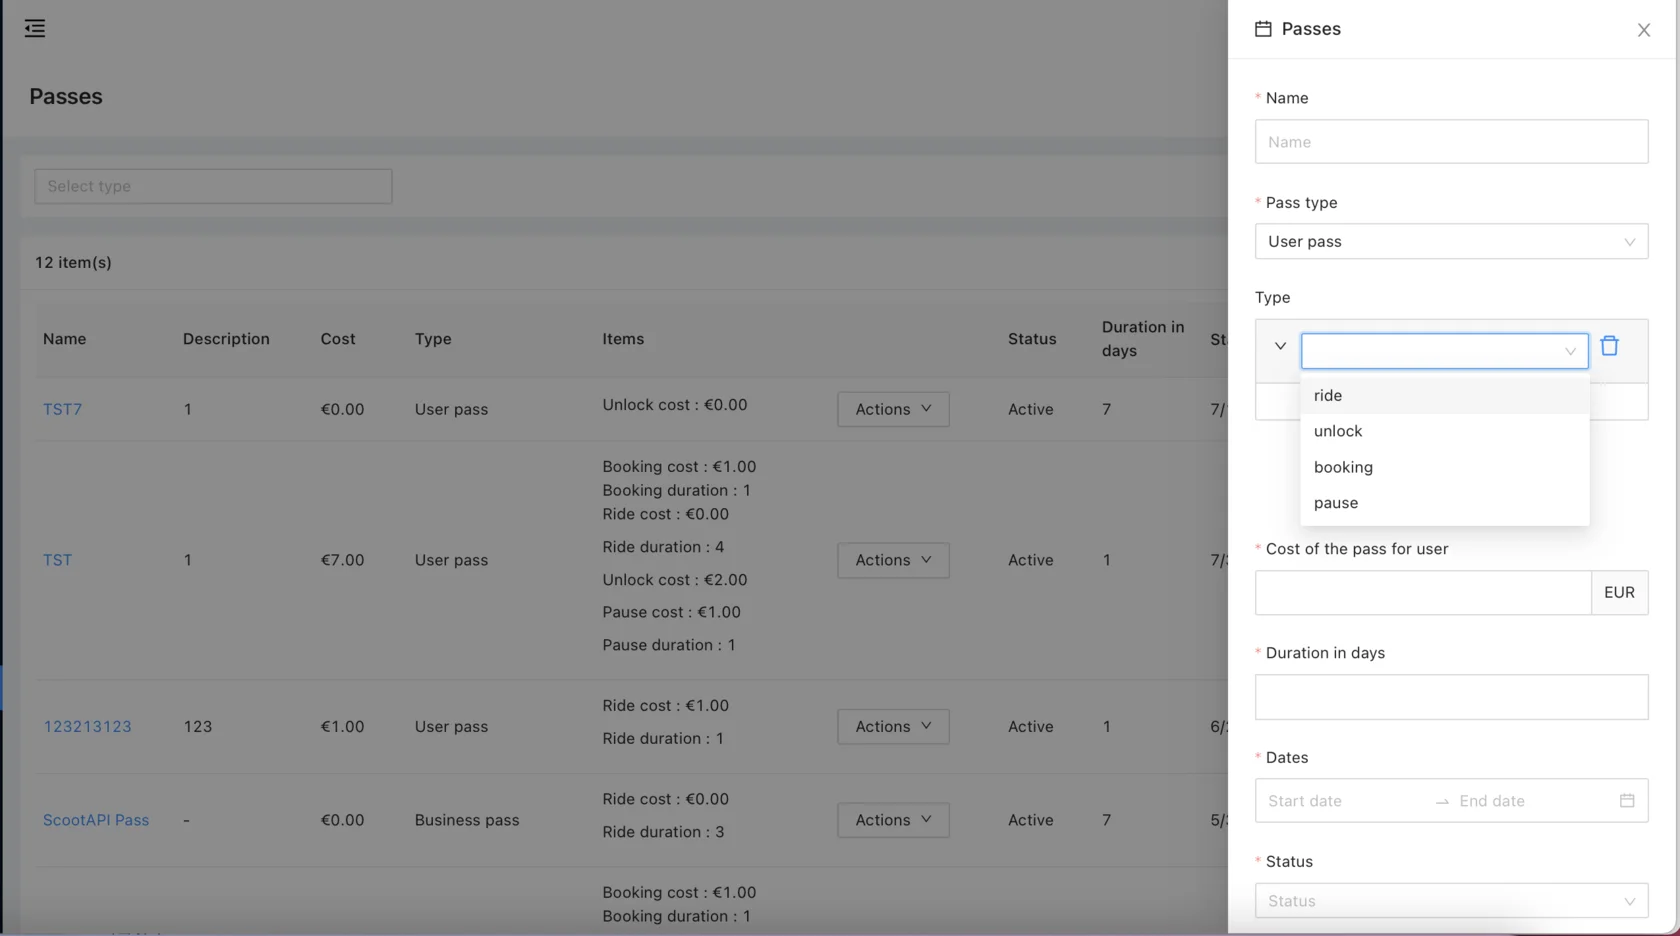Open the 123213123 pass link
The height and width of the screenshot is (936, 1680).
click(x=87, y=727)
